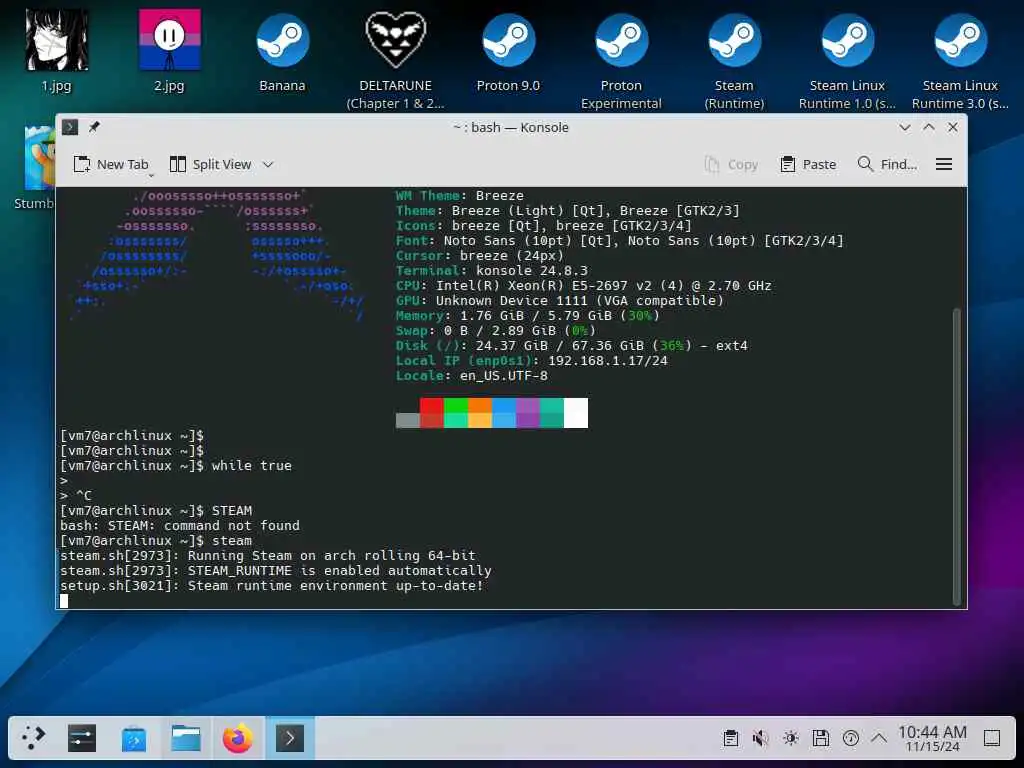Launch Firefox from the taskbar
Image resolution: width=1024 pixels, height=768 pixels.
tap(238, 738)
